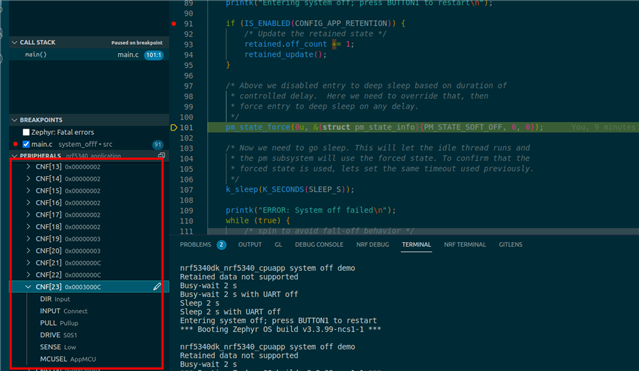
Task: Click 'while (true)' on line 110
Action: point(258,221)
